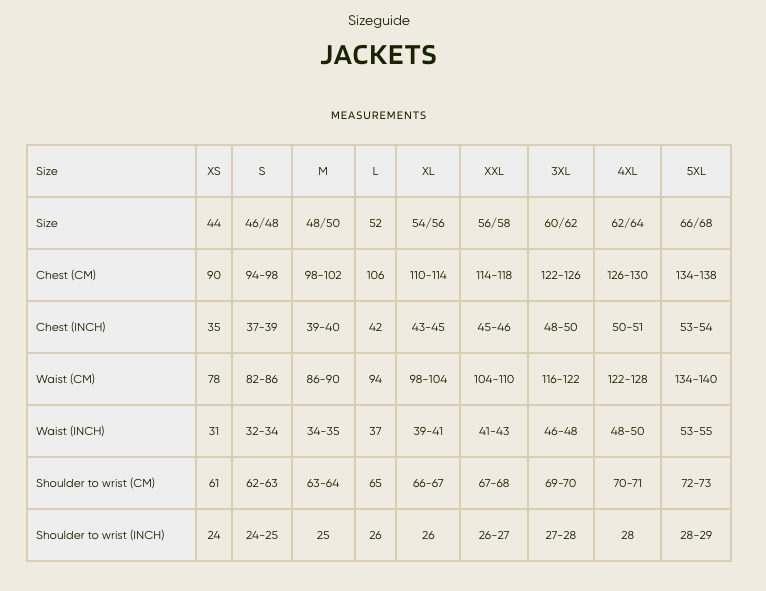The height and width of the screenshot is (591, 766).
Task: Click the Waist (INCH) row label
Action: pos(70,431)
